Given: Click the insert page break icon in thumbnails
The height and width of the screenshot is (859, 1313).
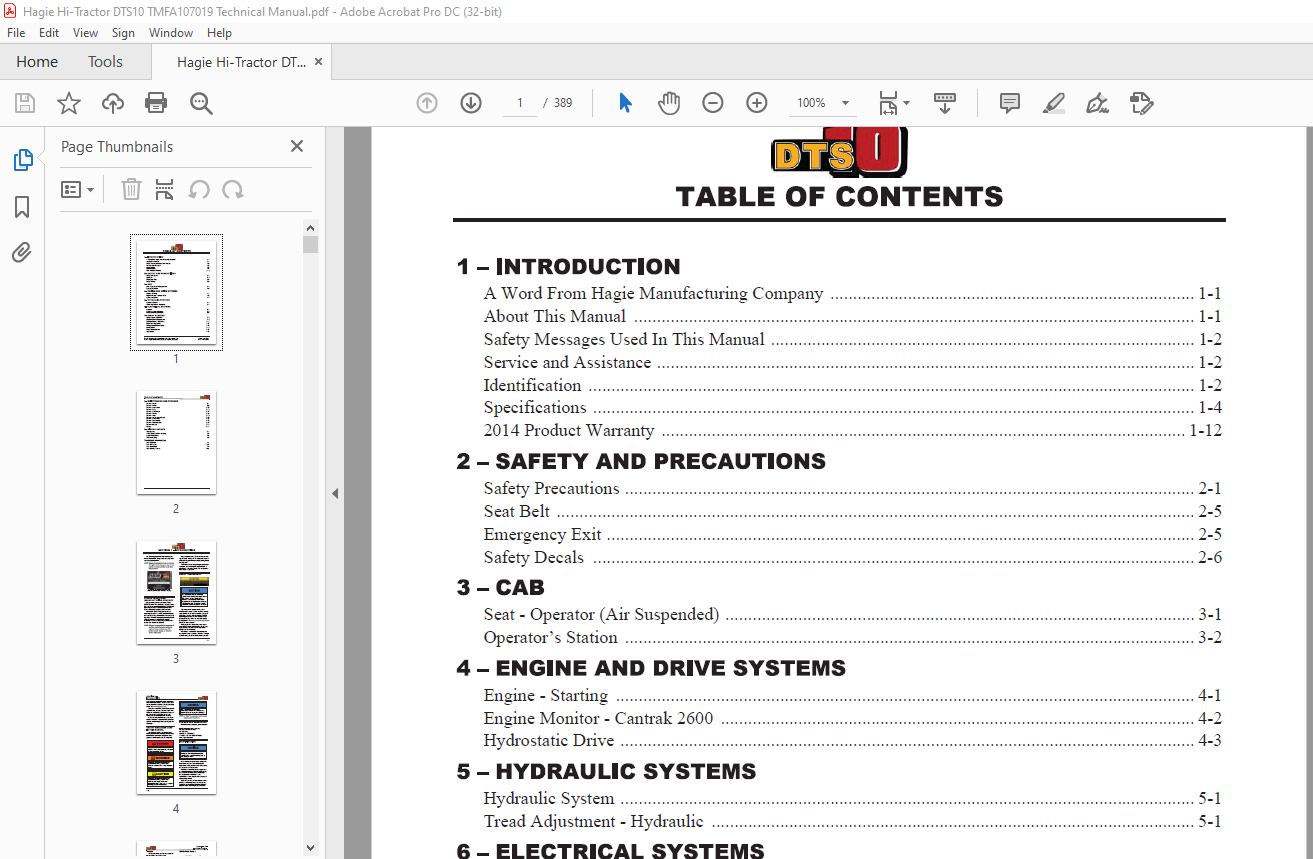Looking at the screenshot, I should click(165, 189).
